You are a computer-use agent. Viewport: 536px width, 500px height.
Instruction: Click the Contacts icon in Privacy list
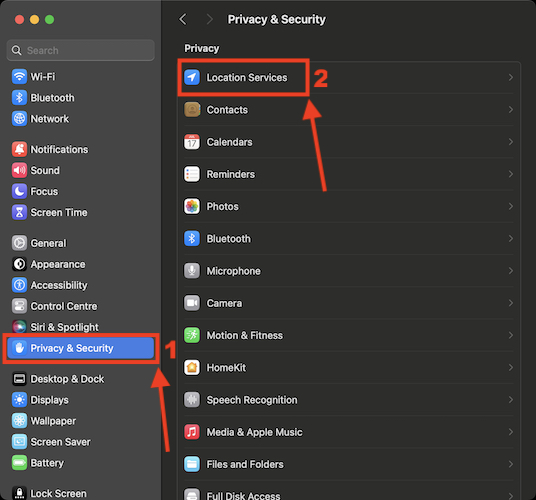point(192,110)
